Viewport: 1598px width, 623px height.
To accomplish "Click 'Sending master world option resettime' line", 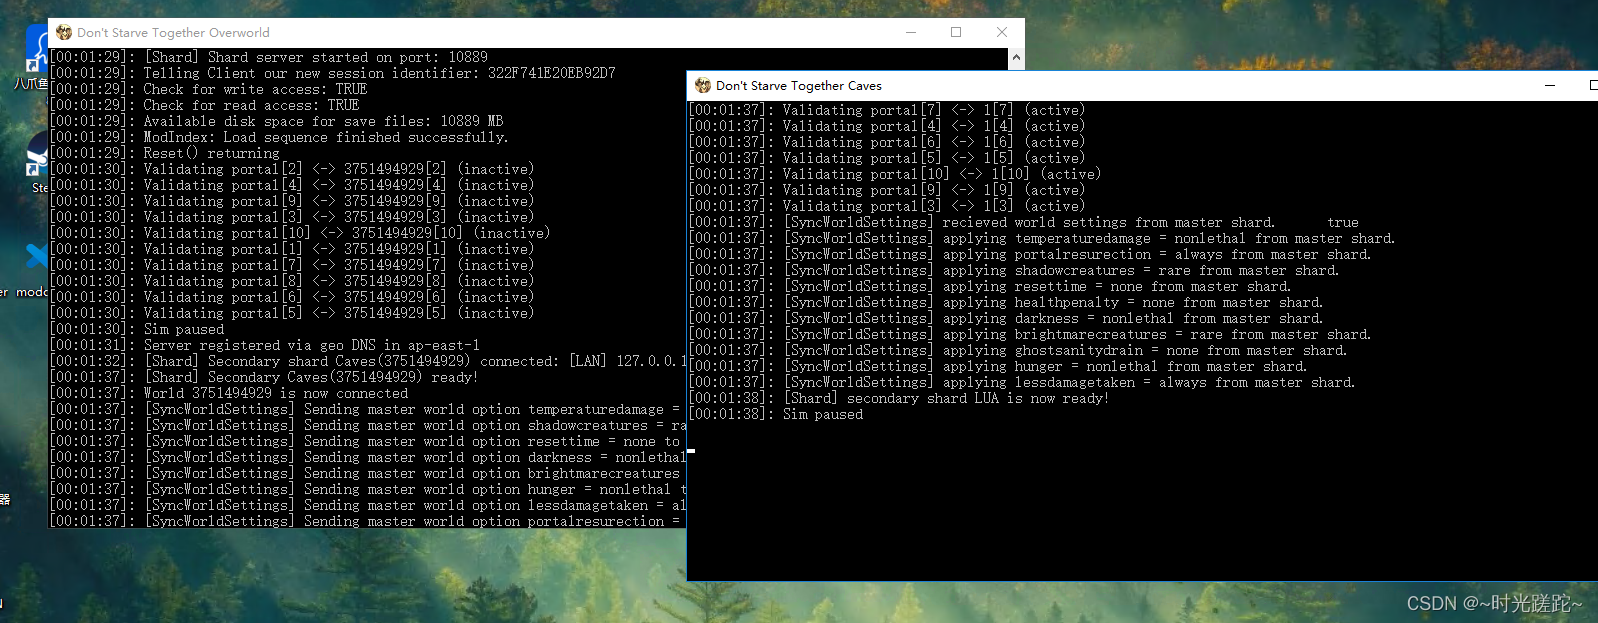I will pos(368,441).
